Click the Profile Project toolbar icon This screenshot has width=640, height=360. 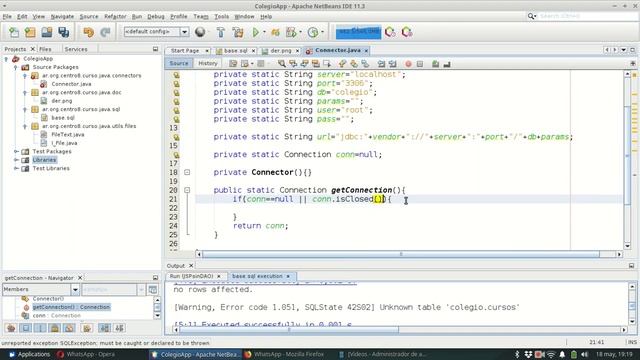point(313,32)
